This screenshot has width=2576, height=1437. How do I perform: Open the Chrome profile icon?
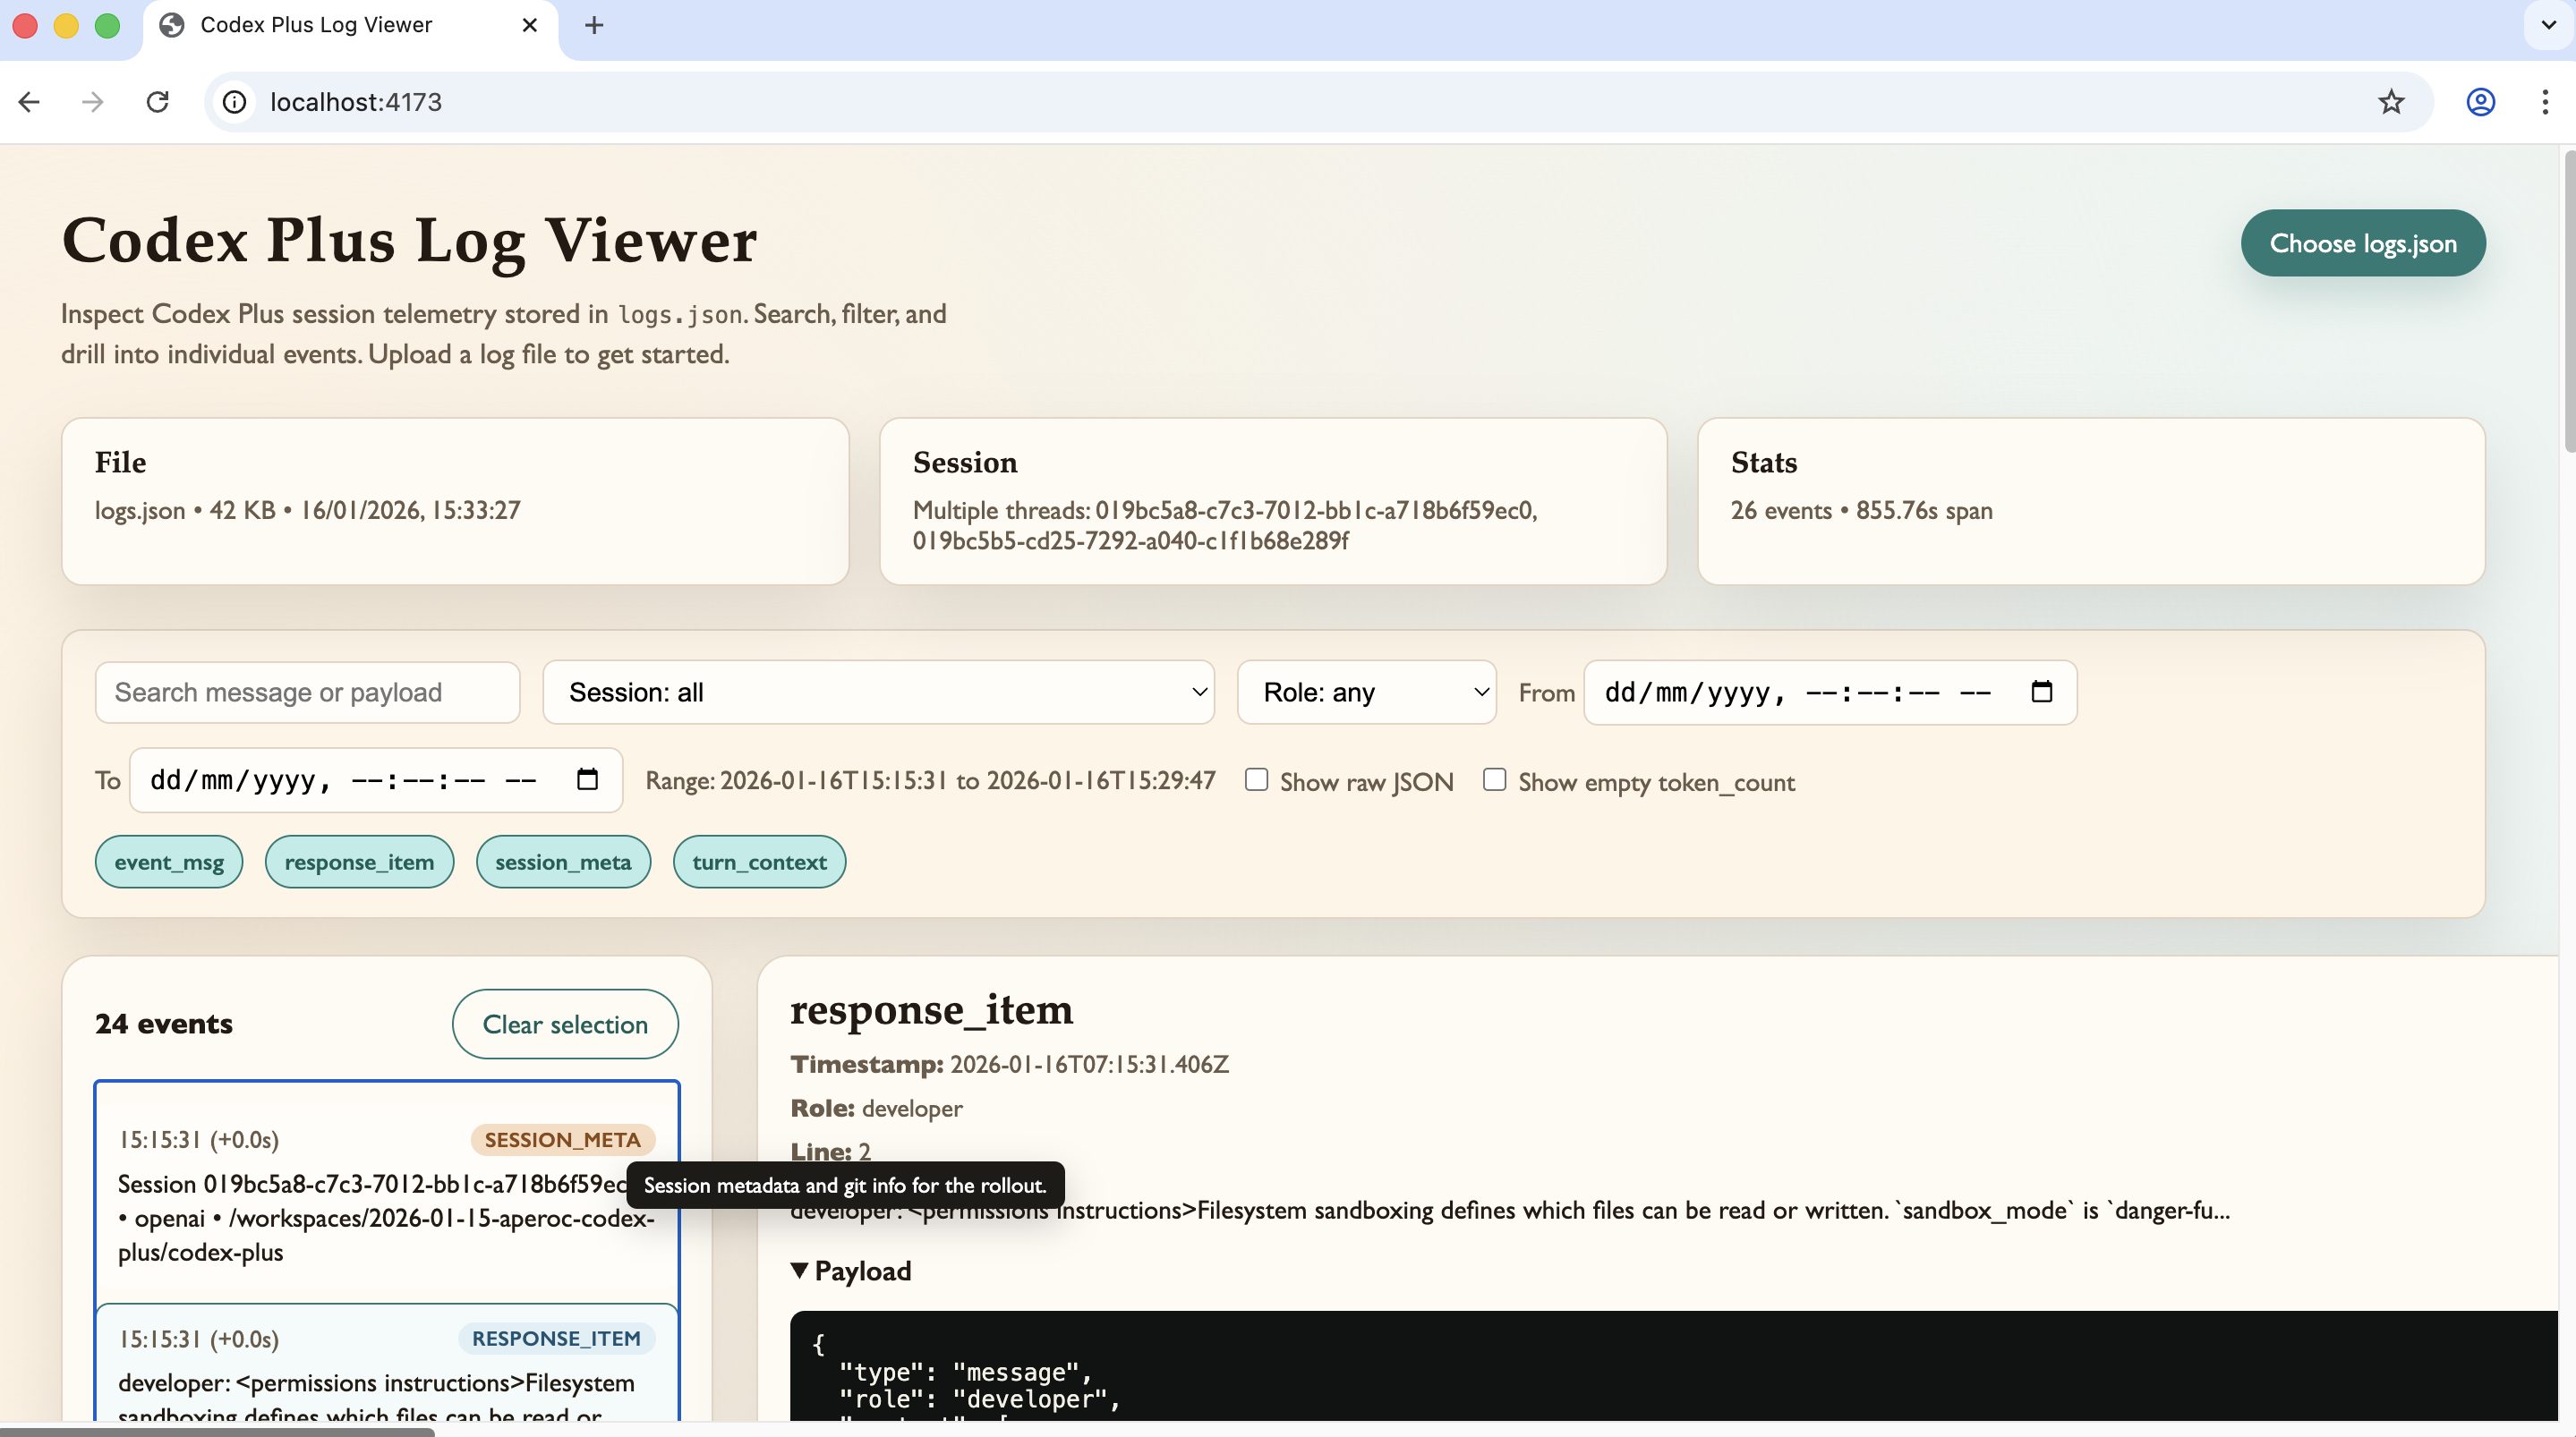(2480, 102)
